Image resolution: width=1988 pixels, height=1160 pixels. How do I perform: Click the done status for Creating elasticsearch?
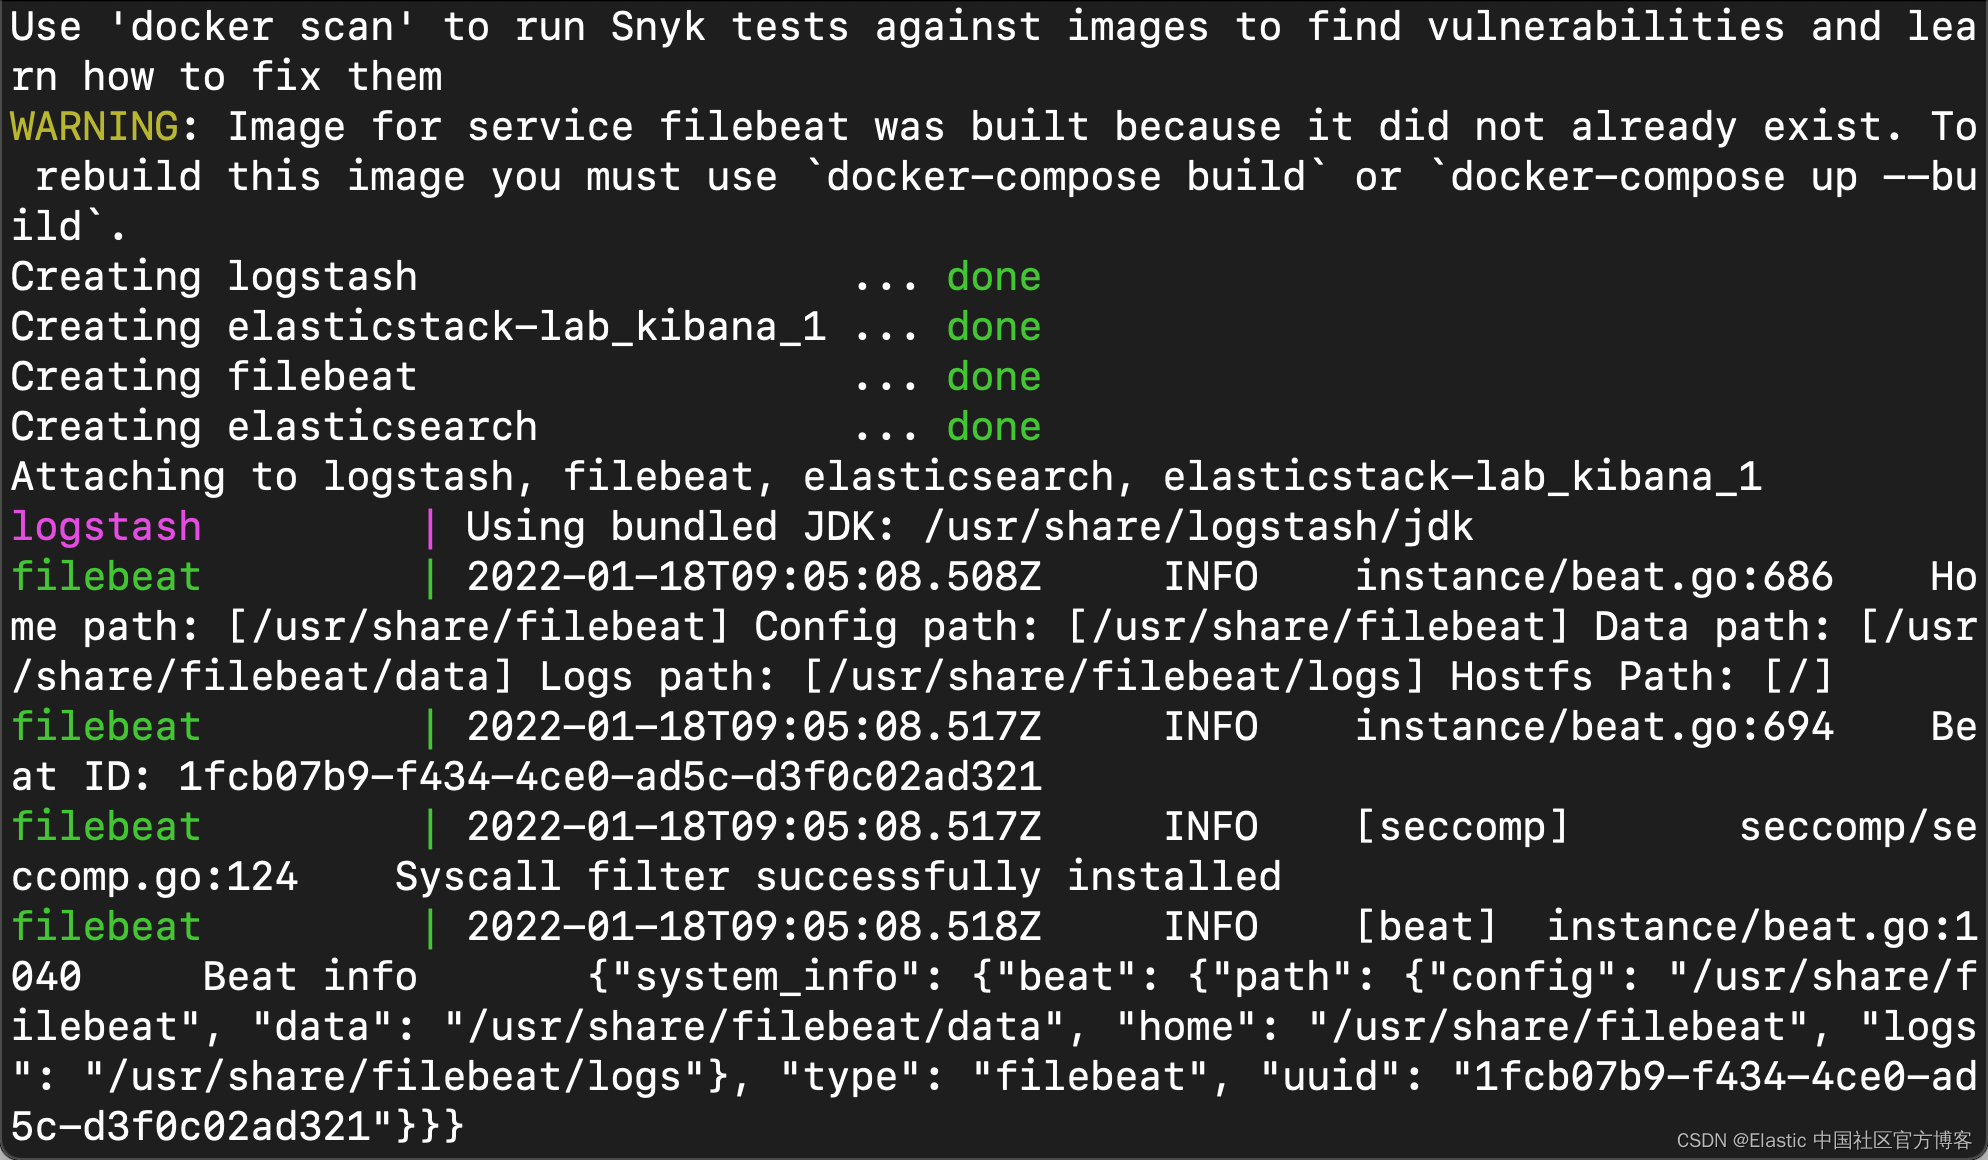(994, 427)
